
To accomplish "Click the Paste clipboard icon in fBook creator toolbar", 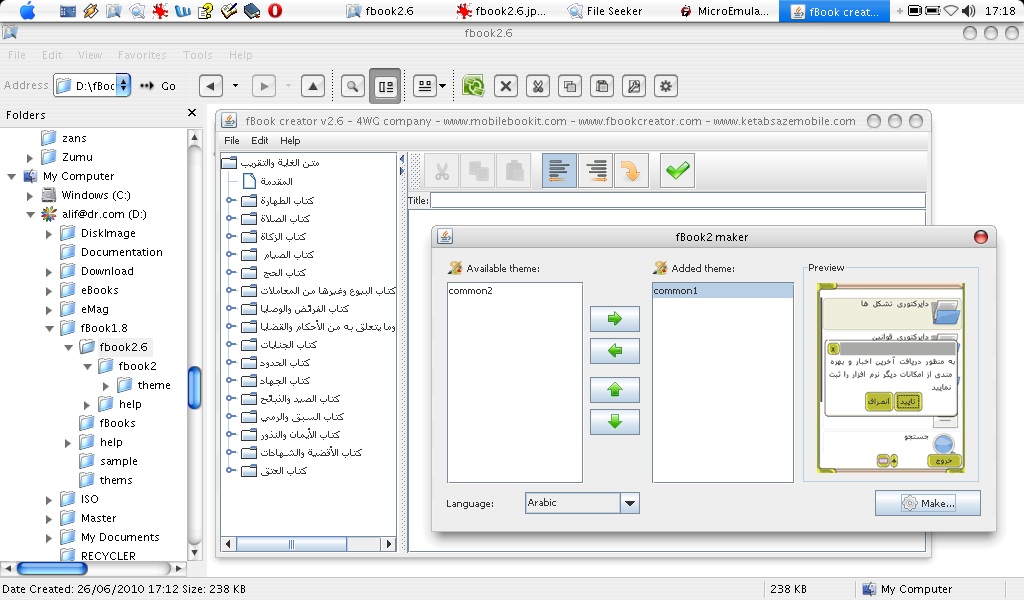I will 515,171.
